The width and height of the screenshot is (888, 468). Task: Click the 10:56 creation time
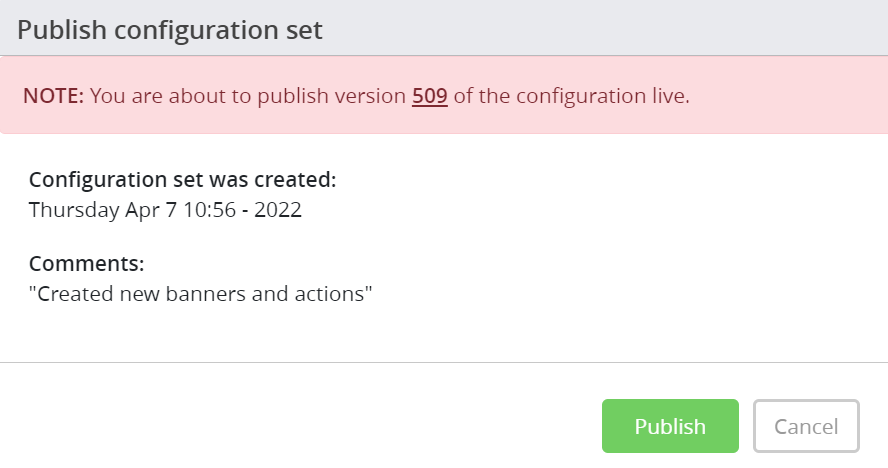210,210
